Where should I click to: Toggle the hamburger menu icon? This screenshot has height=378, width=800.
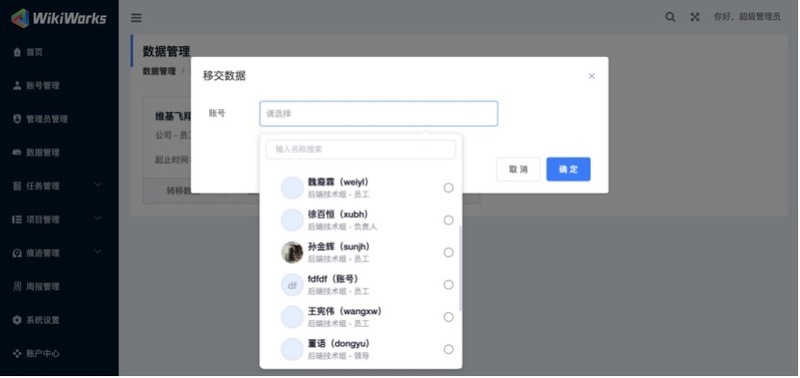136,18
